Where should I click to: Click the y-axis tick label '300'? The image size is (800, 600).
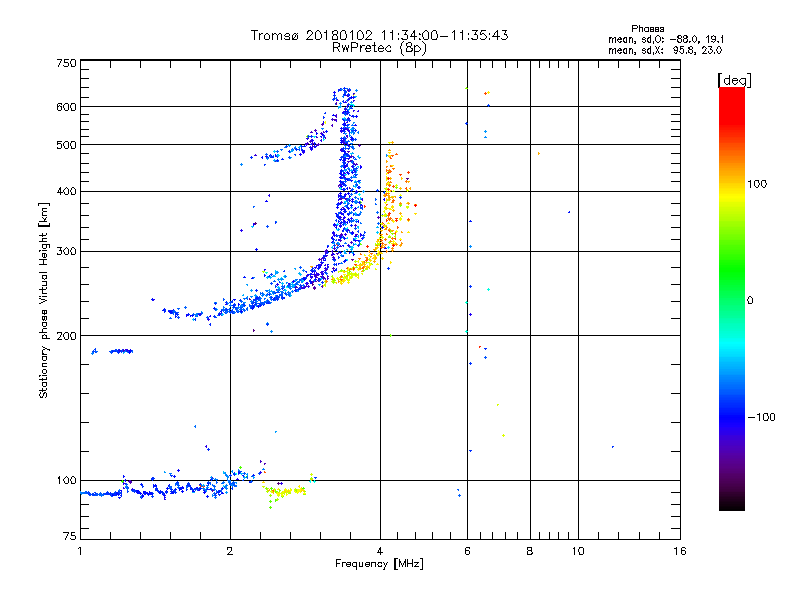coord(66,252)
